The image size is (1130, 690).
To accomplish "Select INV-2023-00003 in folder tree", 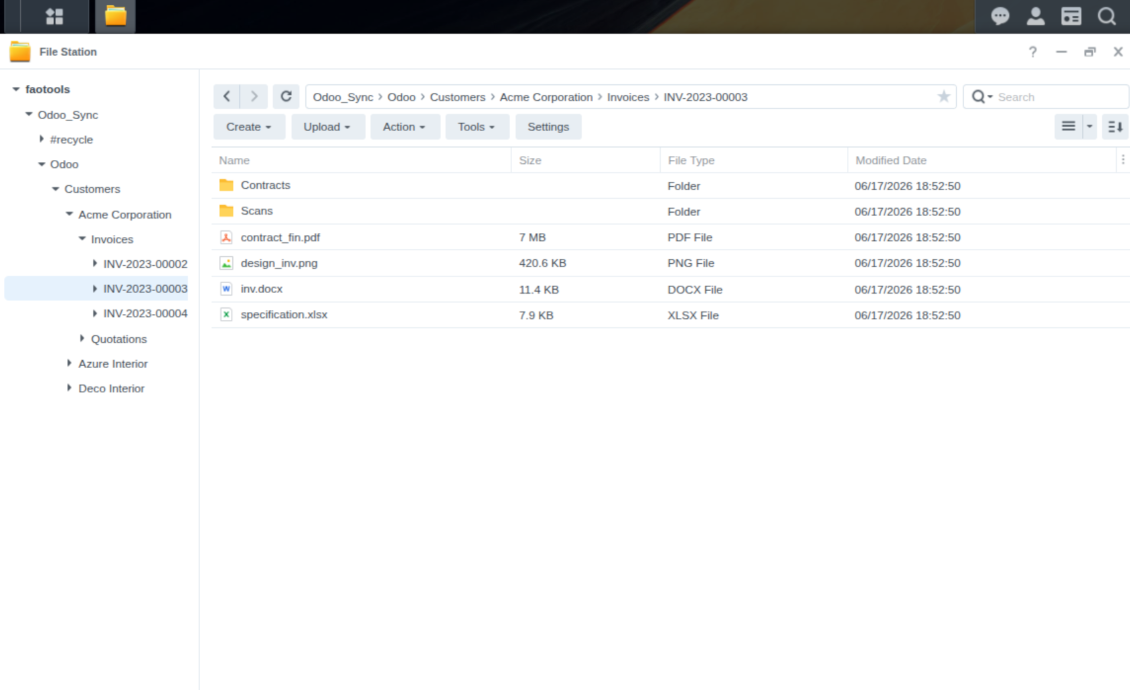I will (x=145, y=288).
